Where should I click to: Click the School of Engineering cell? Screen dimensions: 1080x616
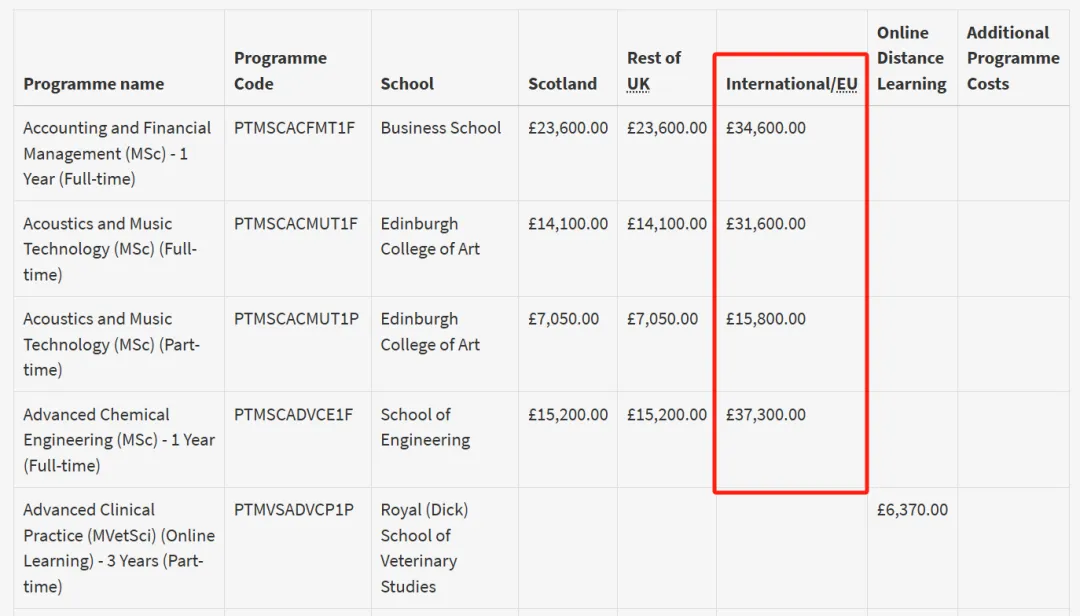[425, 427]
